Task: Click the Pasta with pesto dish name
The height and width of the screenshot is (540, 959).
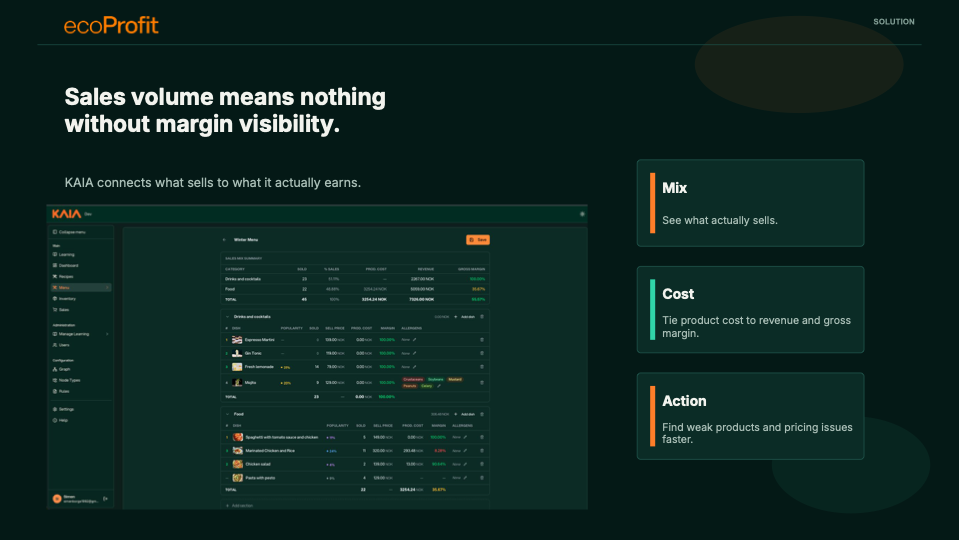Action: tap(260, 478)
